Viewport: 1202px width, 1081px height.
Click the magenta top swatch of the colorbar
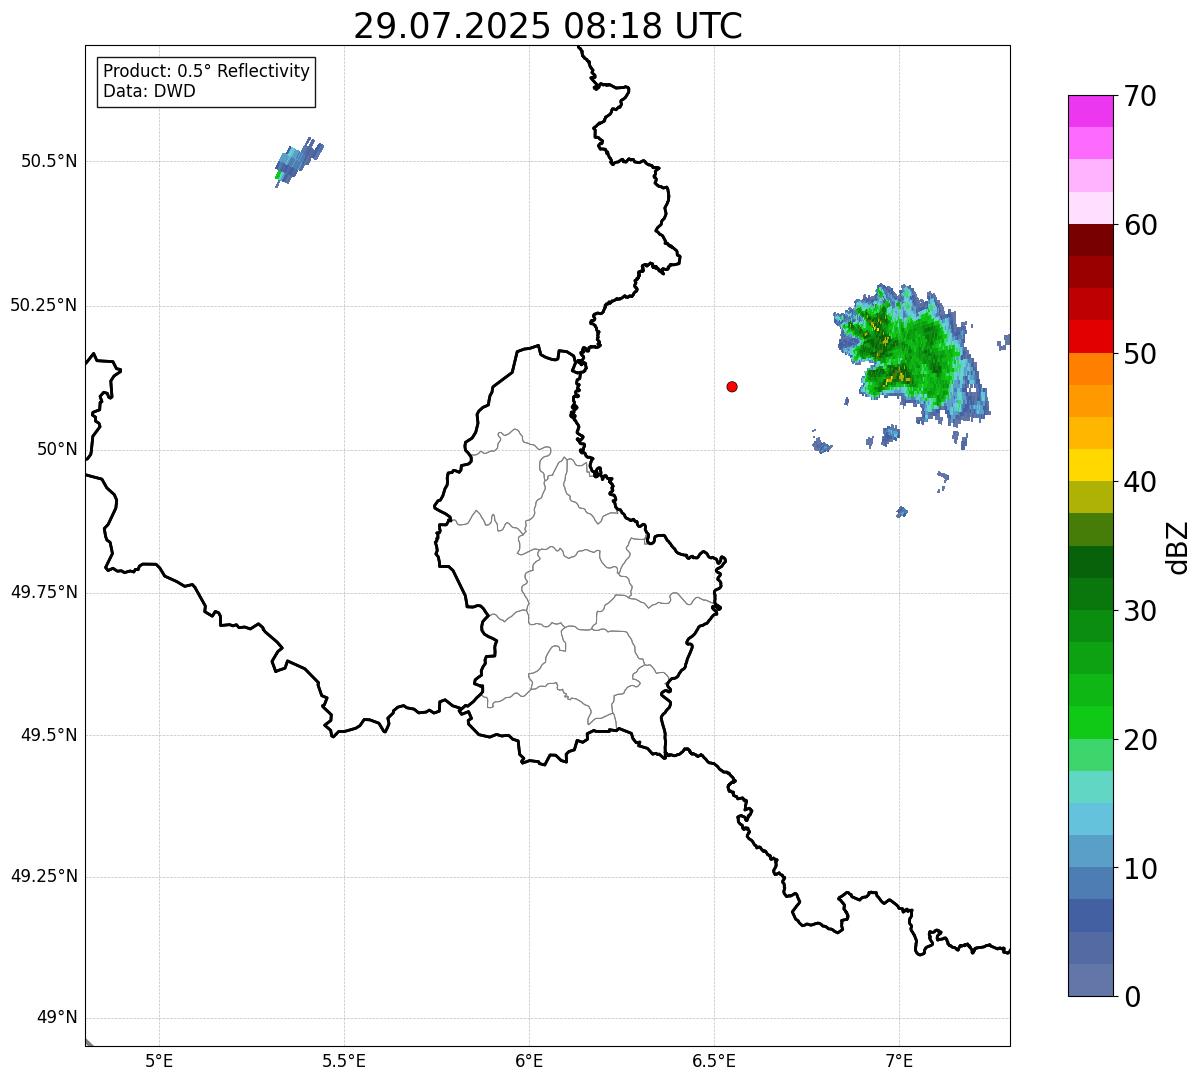click(x=1090, y=111)
